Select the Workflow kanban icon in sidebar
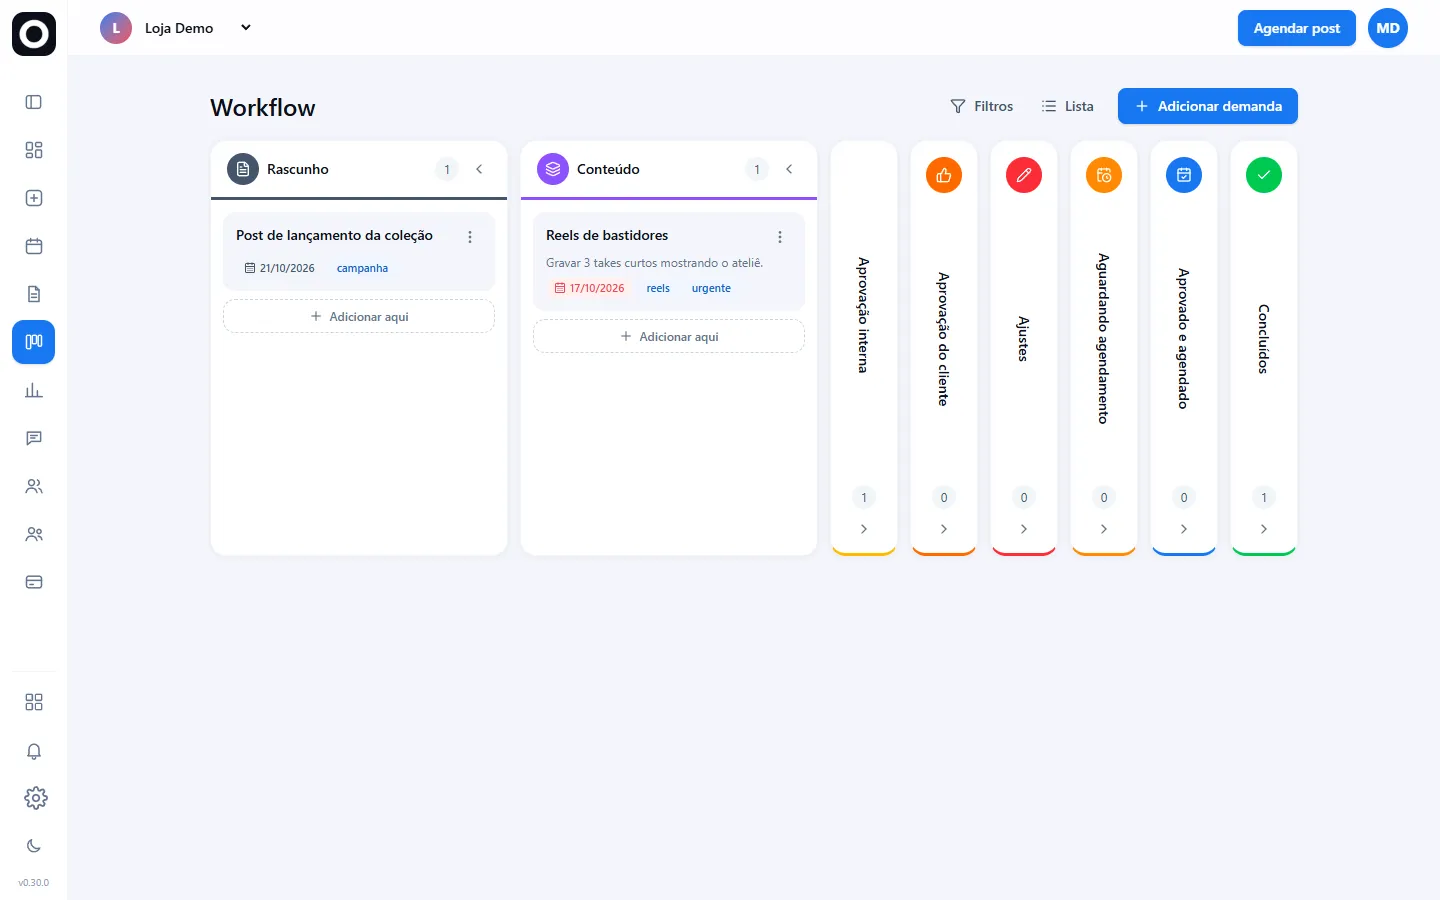1440x900 pixels. [34, 342]
